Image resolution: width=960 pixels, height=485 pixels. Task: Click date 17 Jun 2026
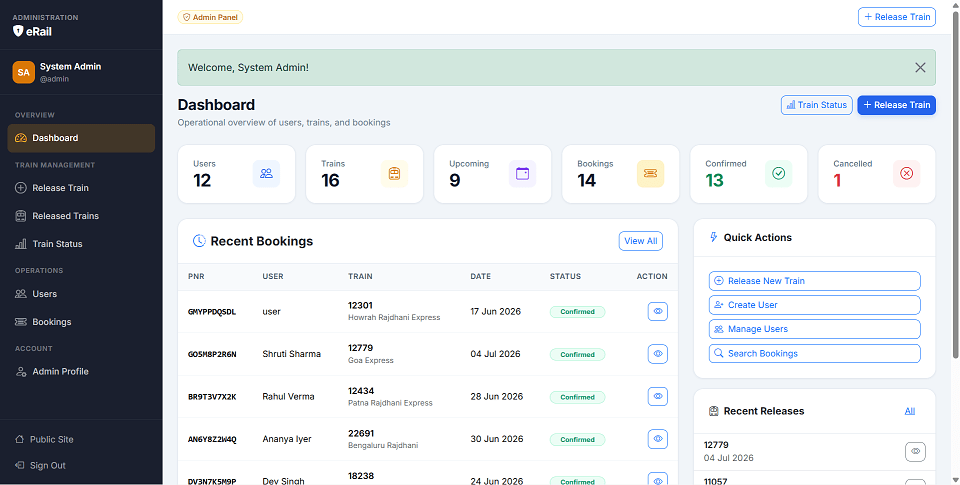[x=495, y=311]
